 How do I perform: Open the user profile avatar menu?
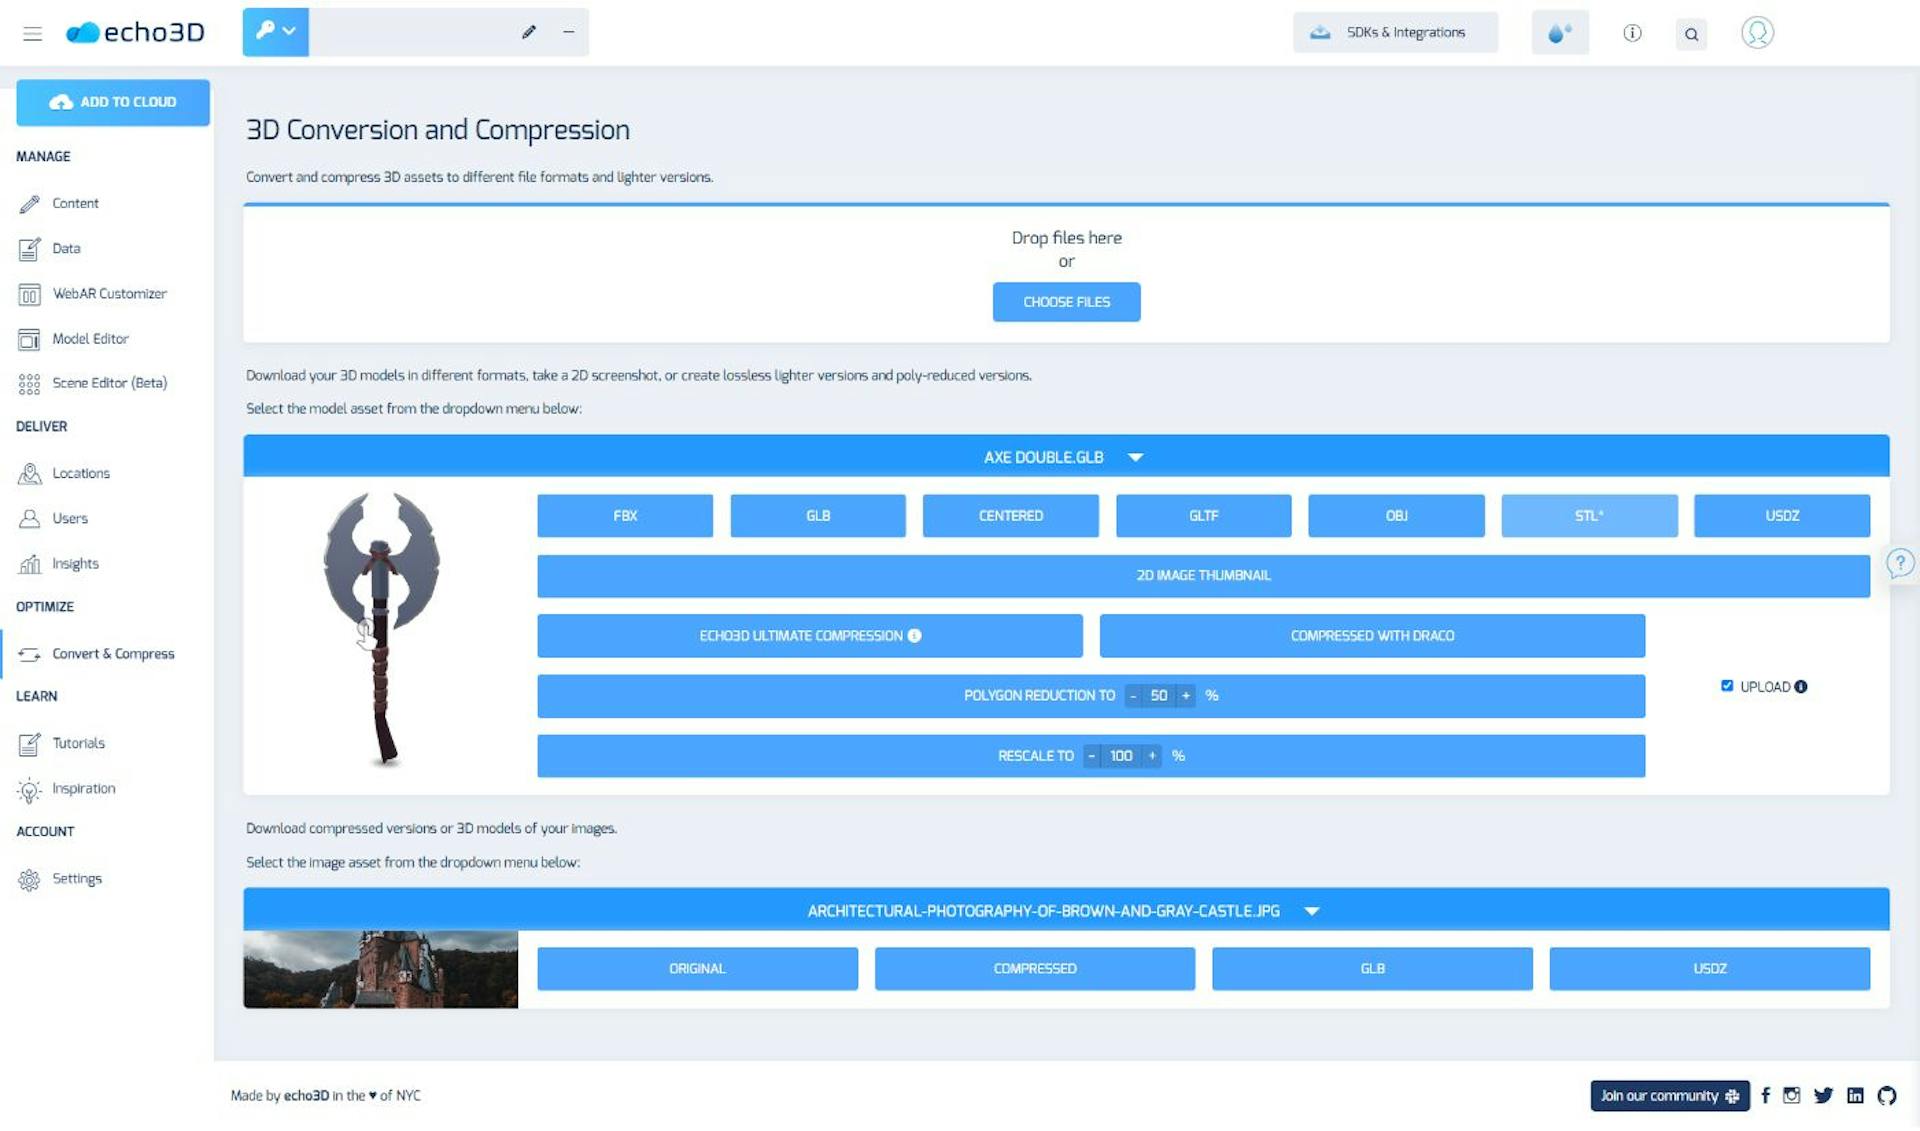pos(1757,32)
